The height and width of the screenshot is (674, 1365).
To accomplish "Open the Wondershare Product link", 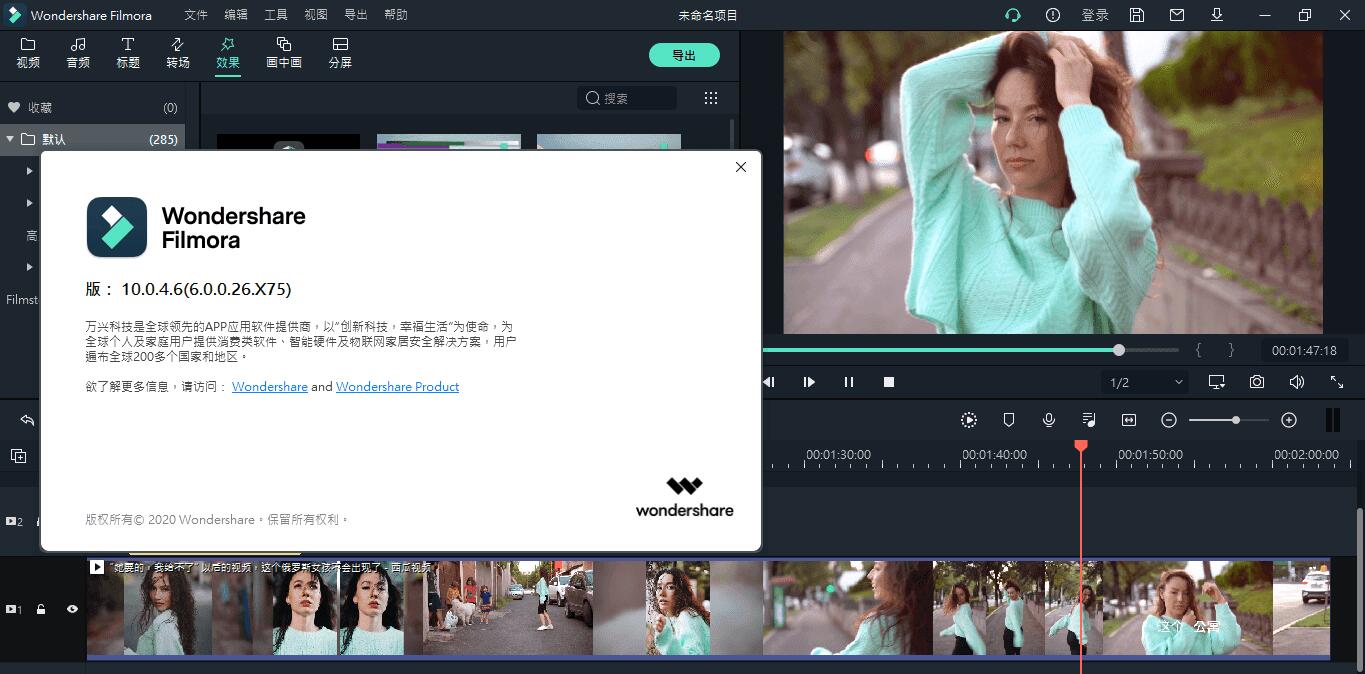I will click(397, 387).
